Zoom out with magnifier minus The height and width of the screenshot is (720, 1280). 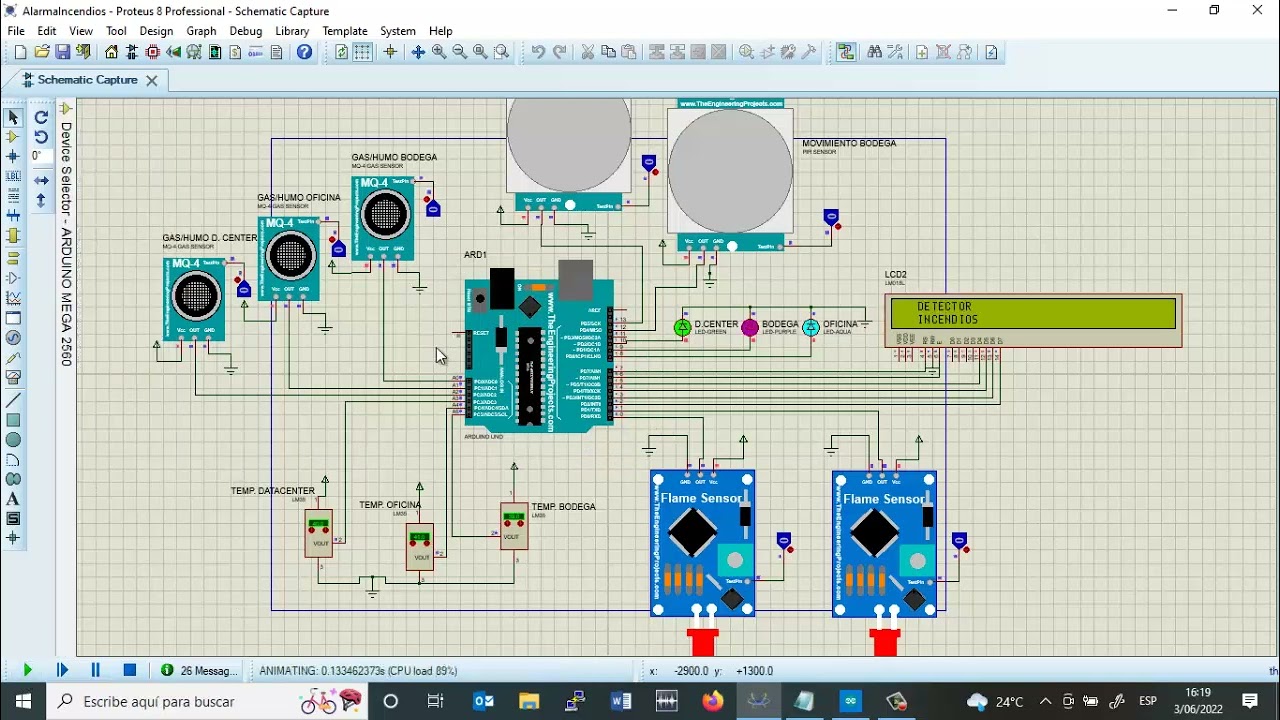tap(460, 52)
